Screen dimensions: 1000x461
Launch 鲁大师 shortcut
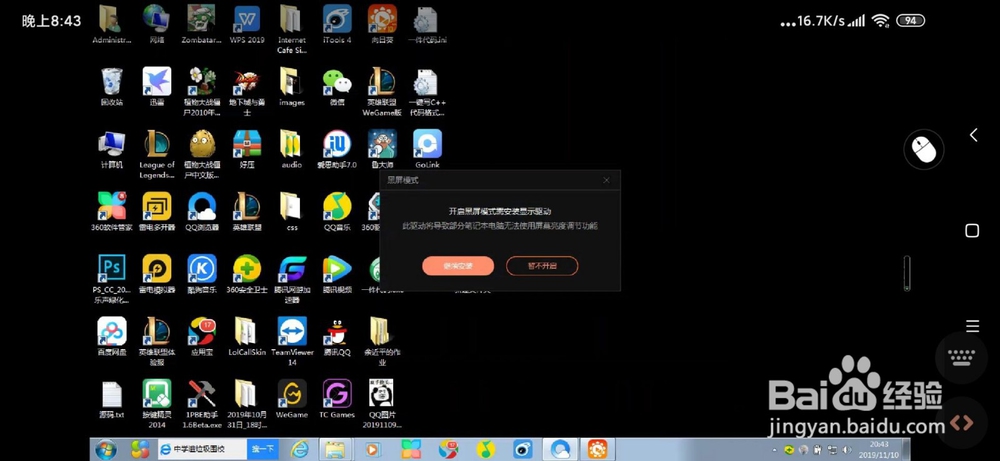(382, 149)
